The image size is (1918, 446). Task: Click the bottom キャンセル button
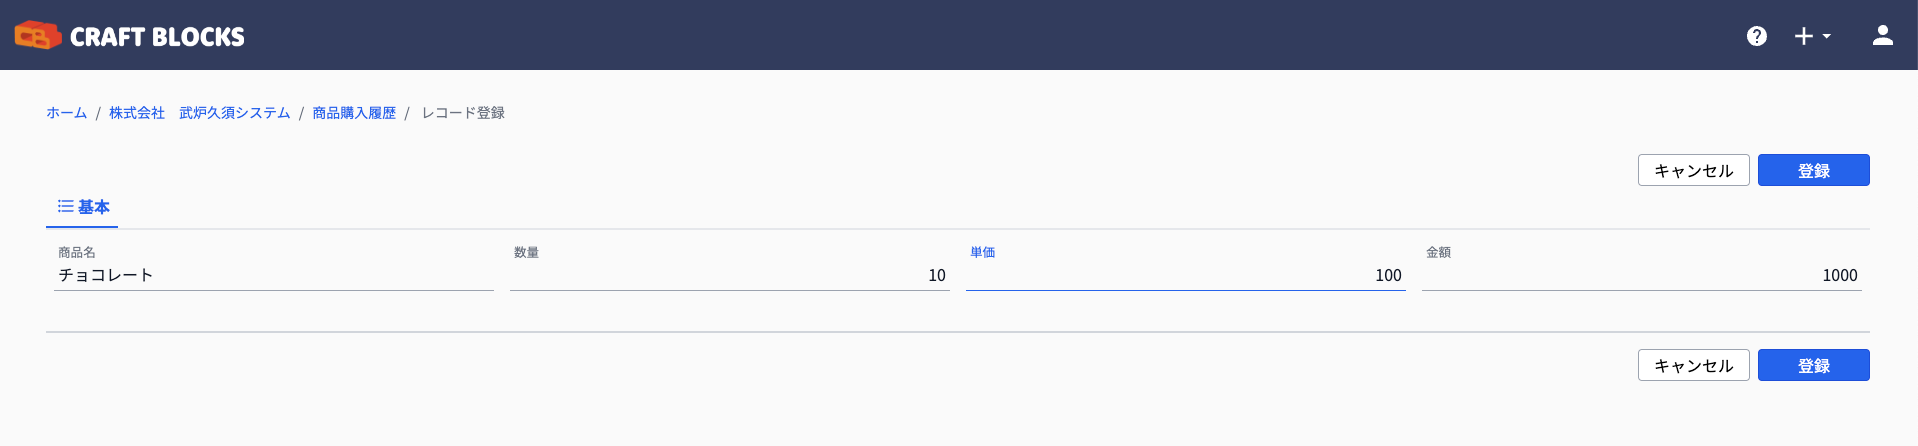point(1693,365)
